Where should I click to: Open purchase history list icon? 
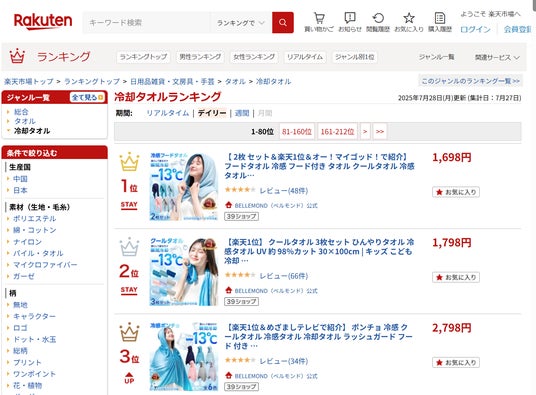click(x=440, y=18)
